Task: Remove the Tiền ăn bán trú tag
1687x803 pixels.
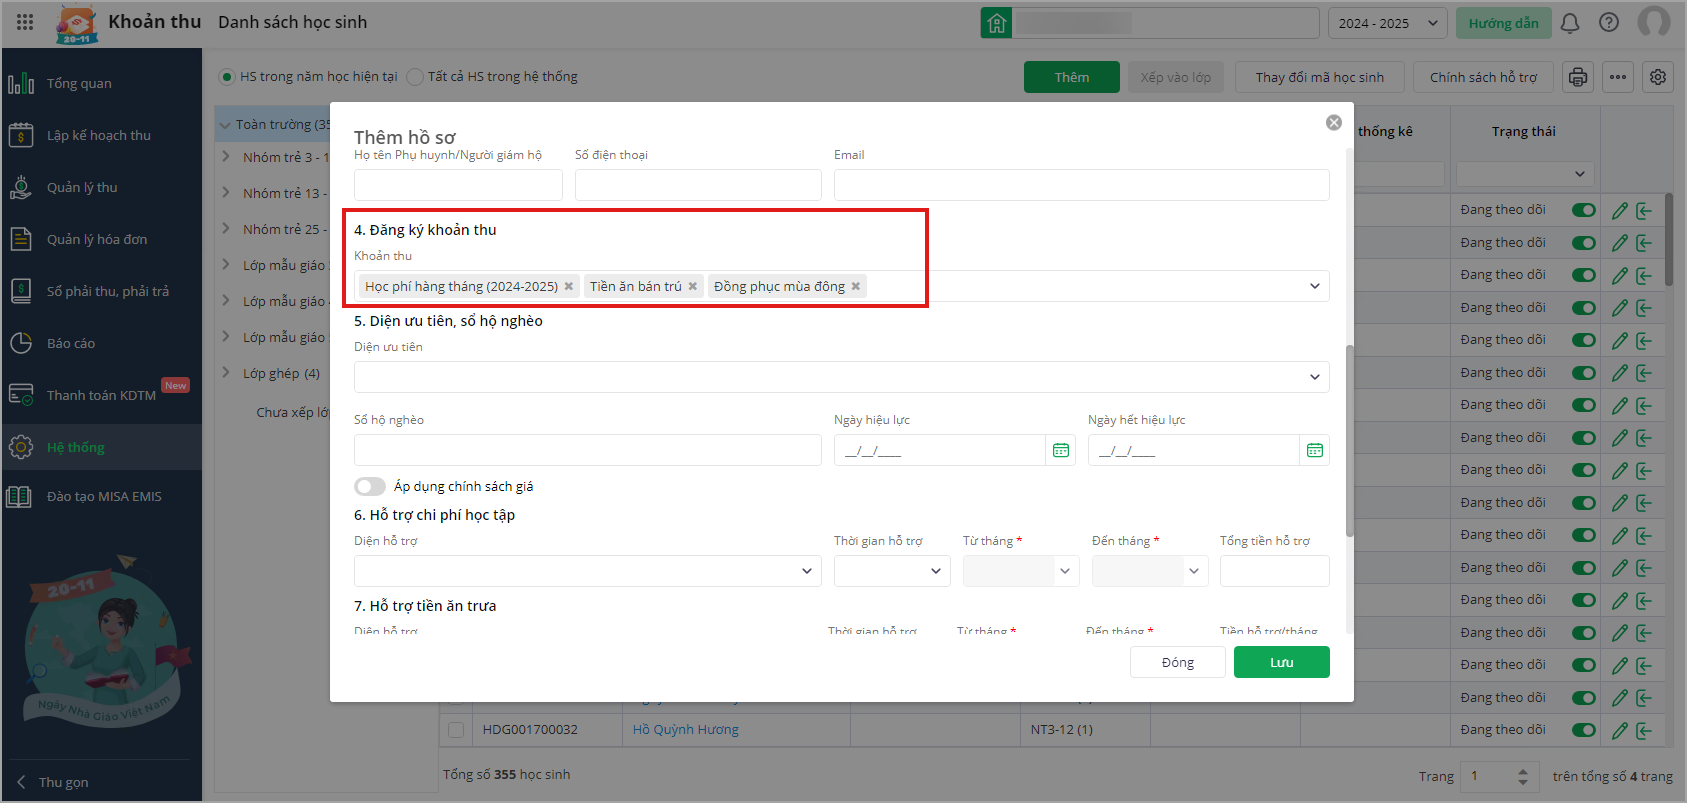Action: tap(692, 286)
